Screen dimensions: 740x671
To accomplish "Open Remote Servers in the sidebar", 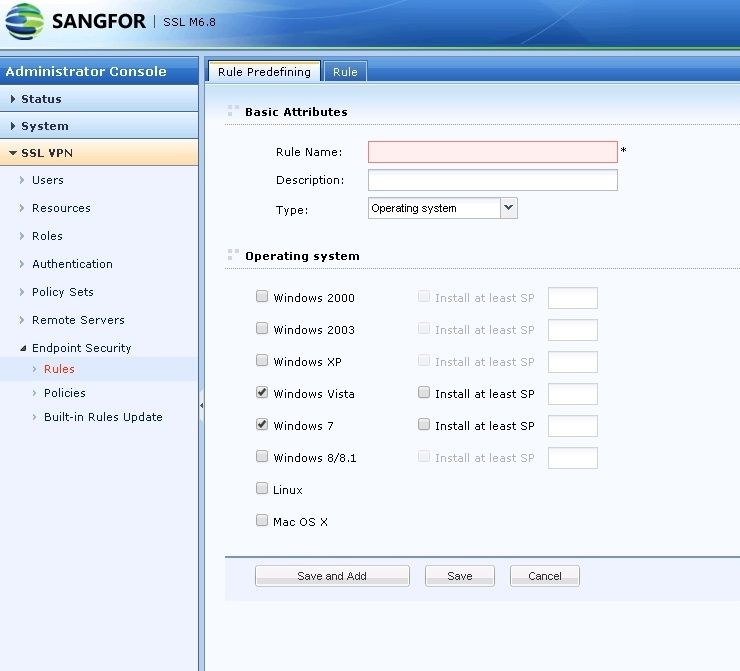I will [x=78, y=320].
